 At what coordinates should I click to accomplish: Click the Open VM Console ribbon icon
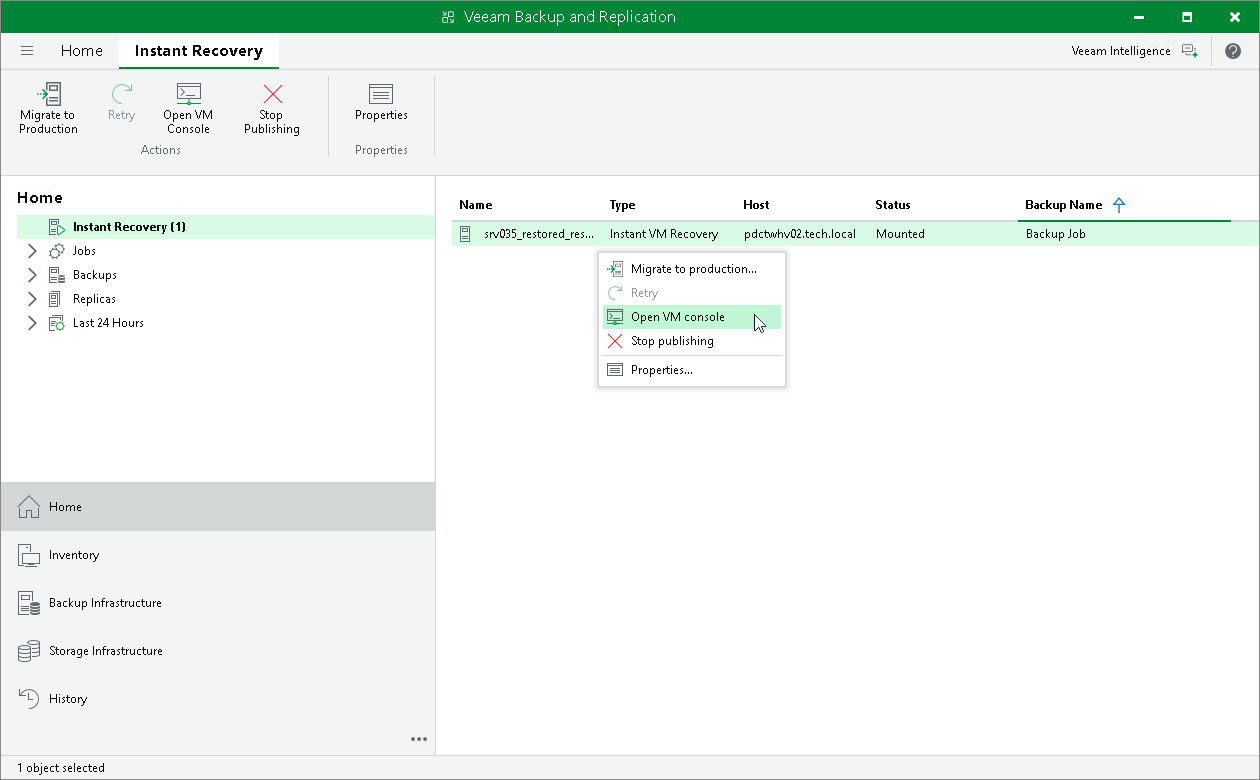click(188, 107)
